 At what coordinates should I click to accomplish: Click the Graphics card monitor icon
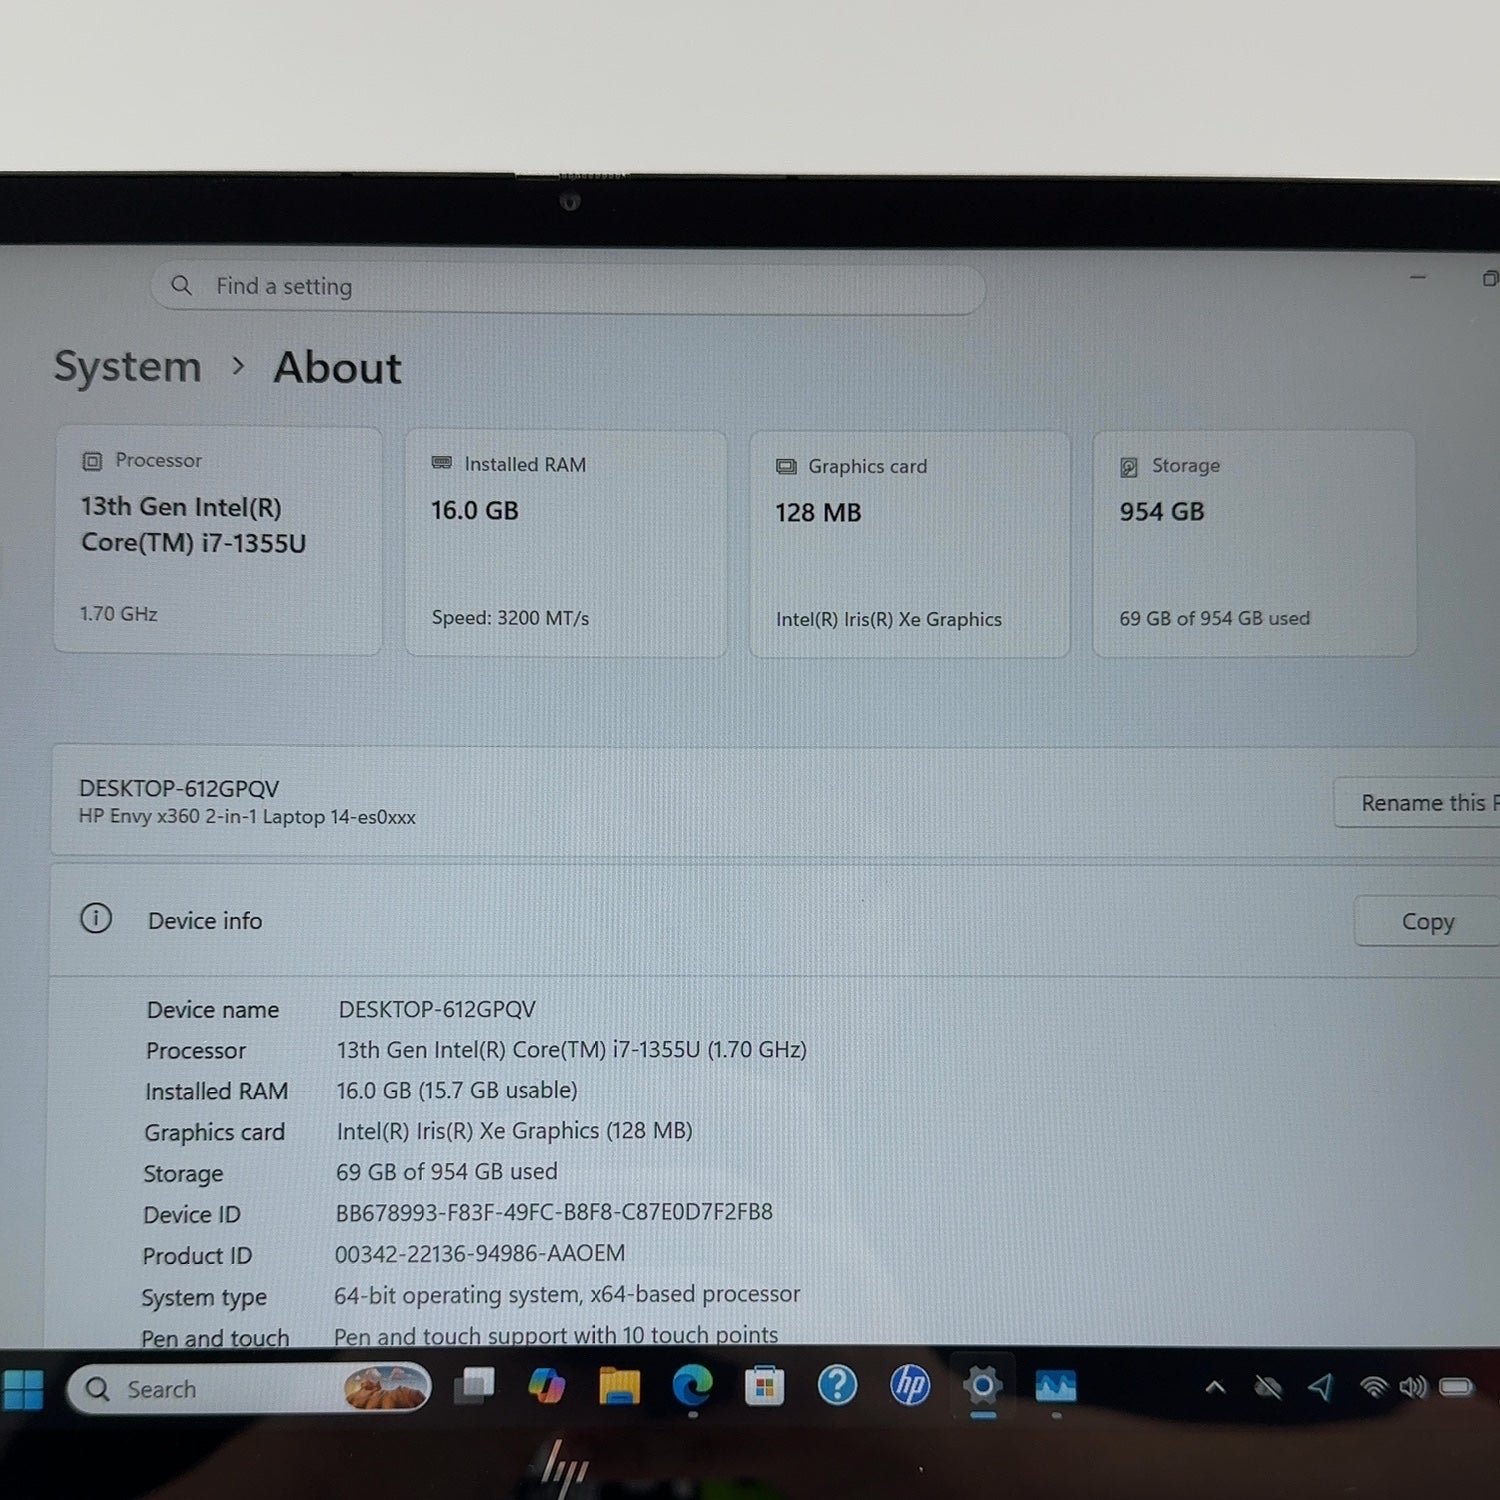[x=786, y=466]
